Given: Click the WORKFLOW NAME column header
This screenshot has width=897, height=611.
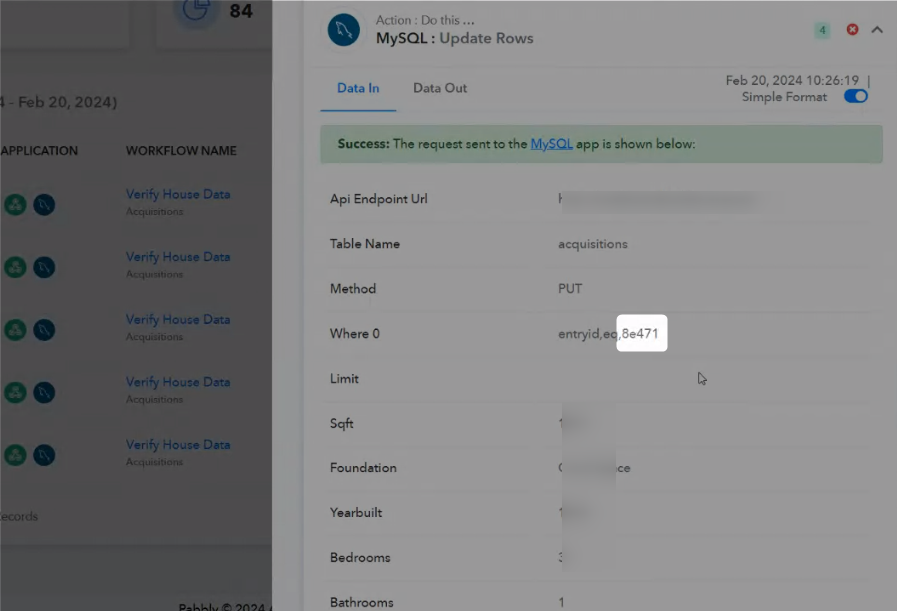Looking at the screenshot, I should point(181,150).
